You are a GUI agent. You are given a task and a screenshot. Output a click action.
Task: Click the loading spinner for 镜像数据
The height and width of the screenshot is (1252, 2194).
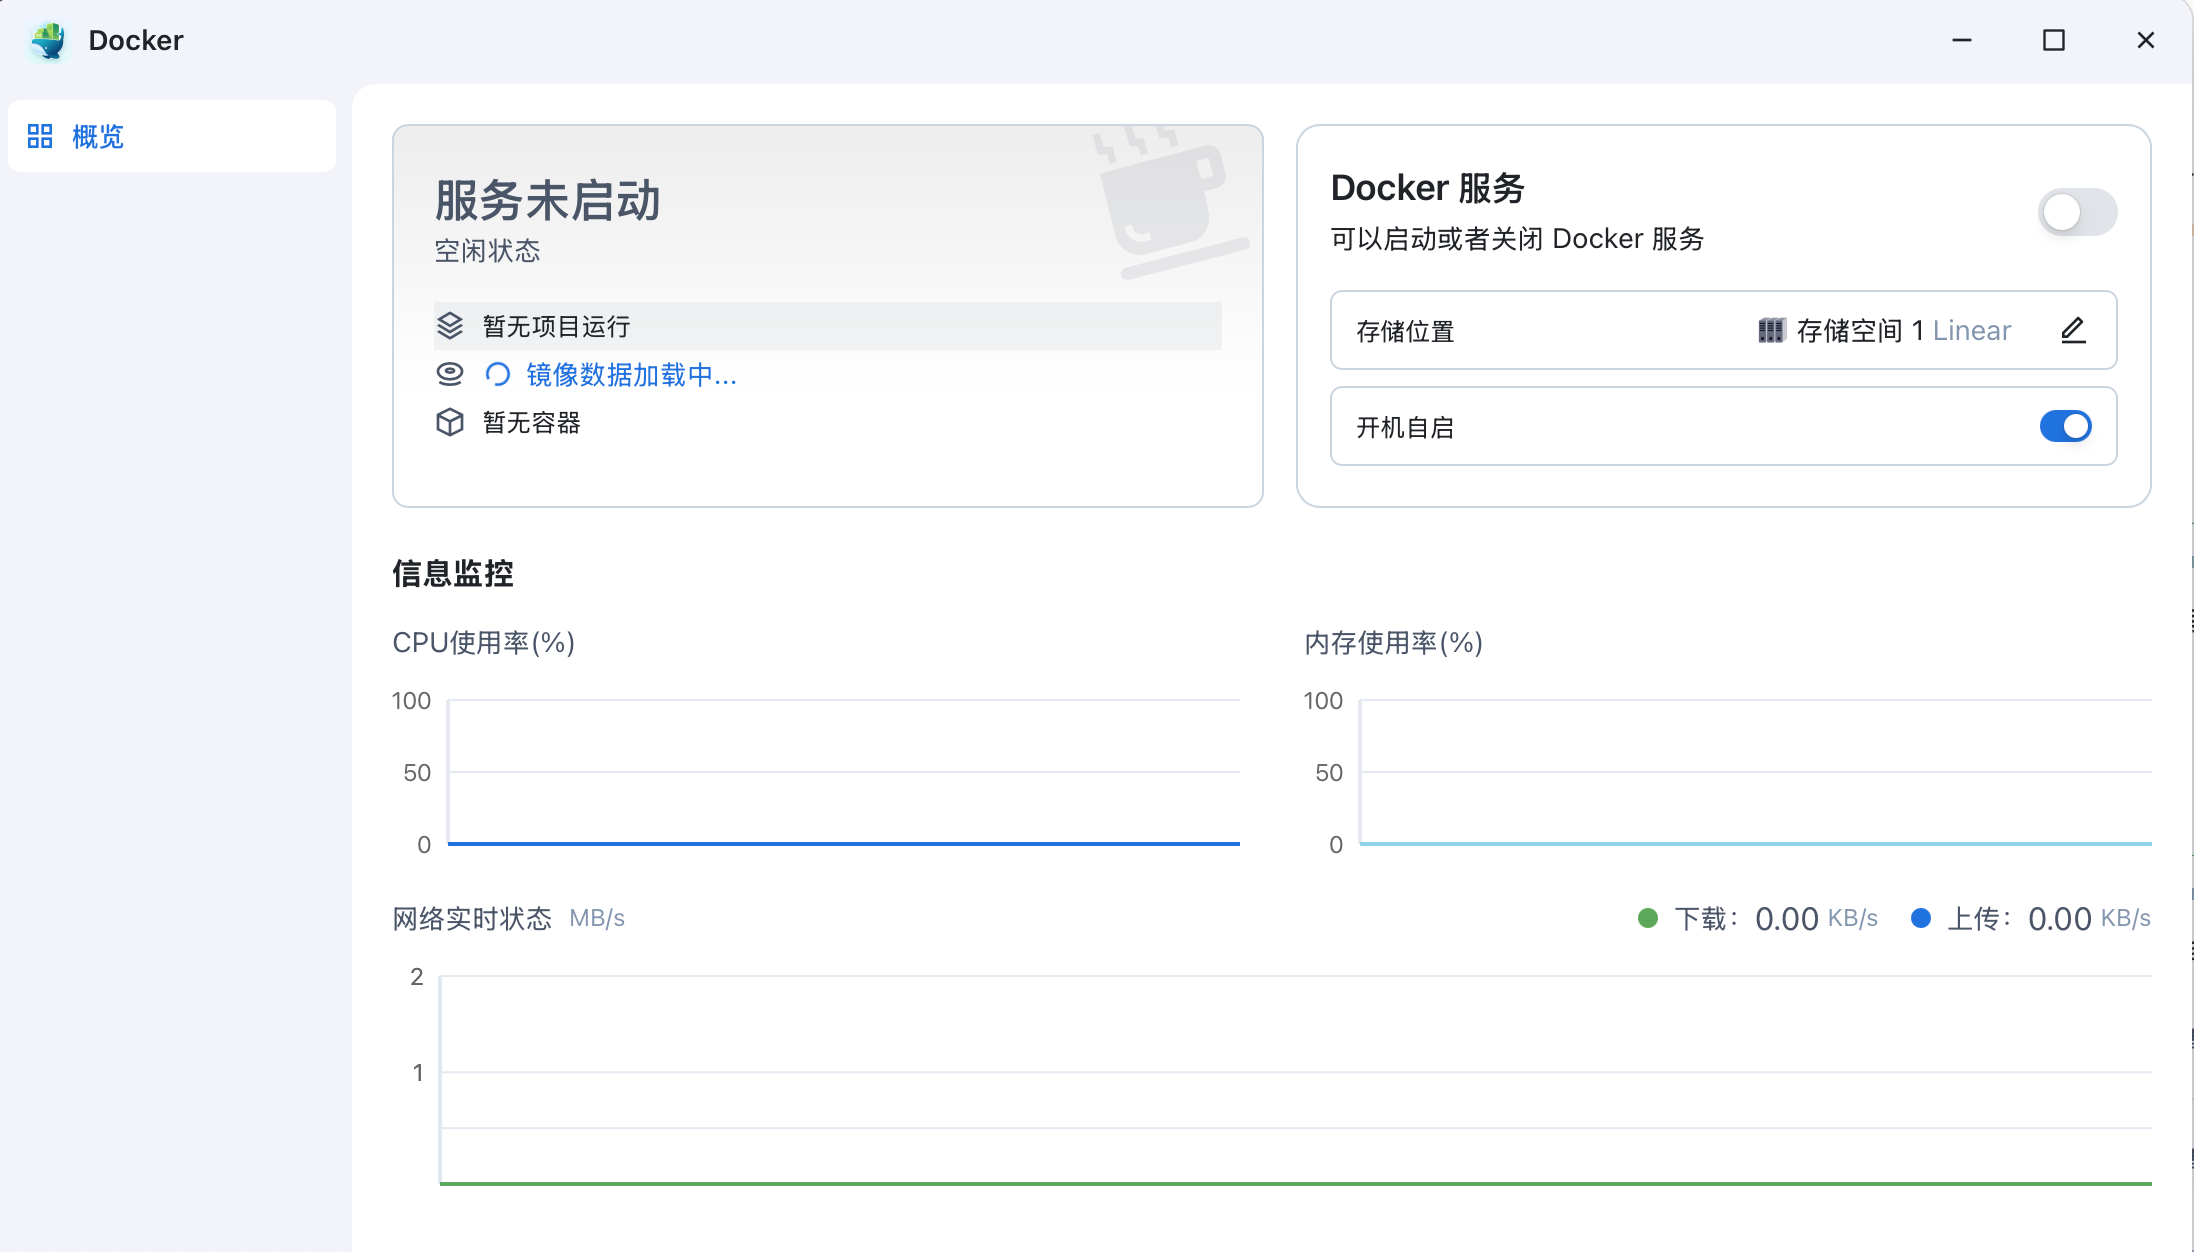[497, 374]
